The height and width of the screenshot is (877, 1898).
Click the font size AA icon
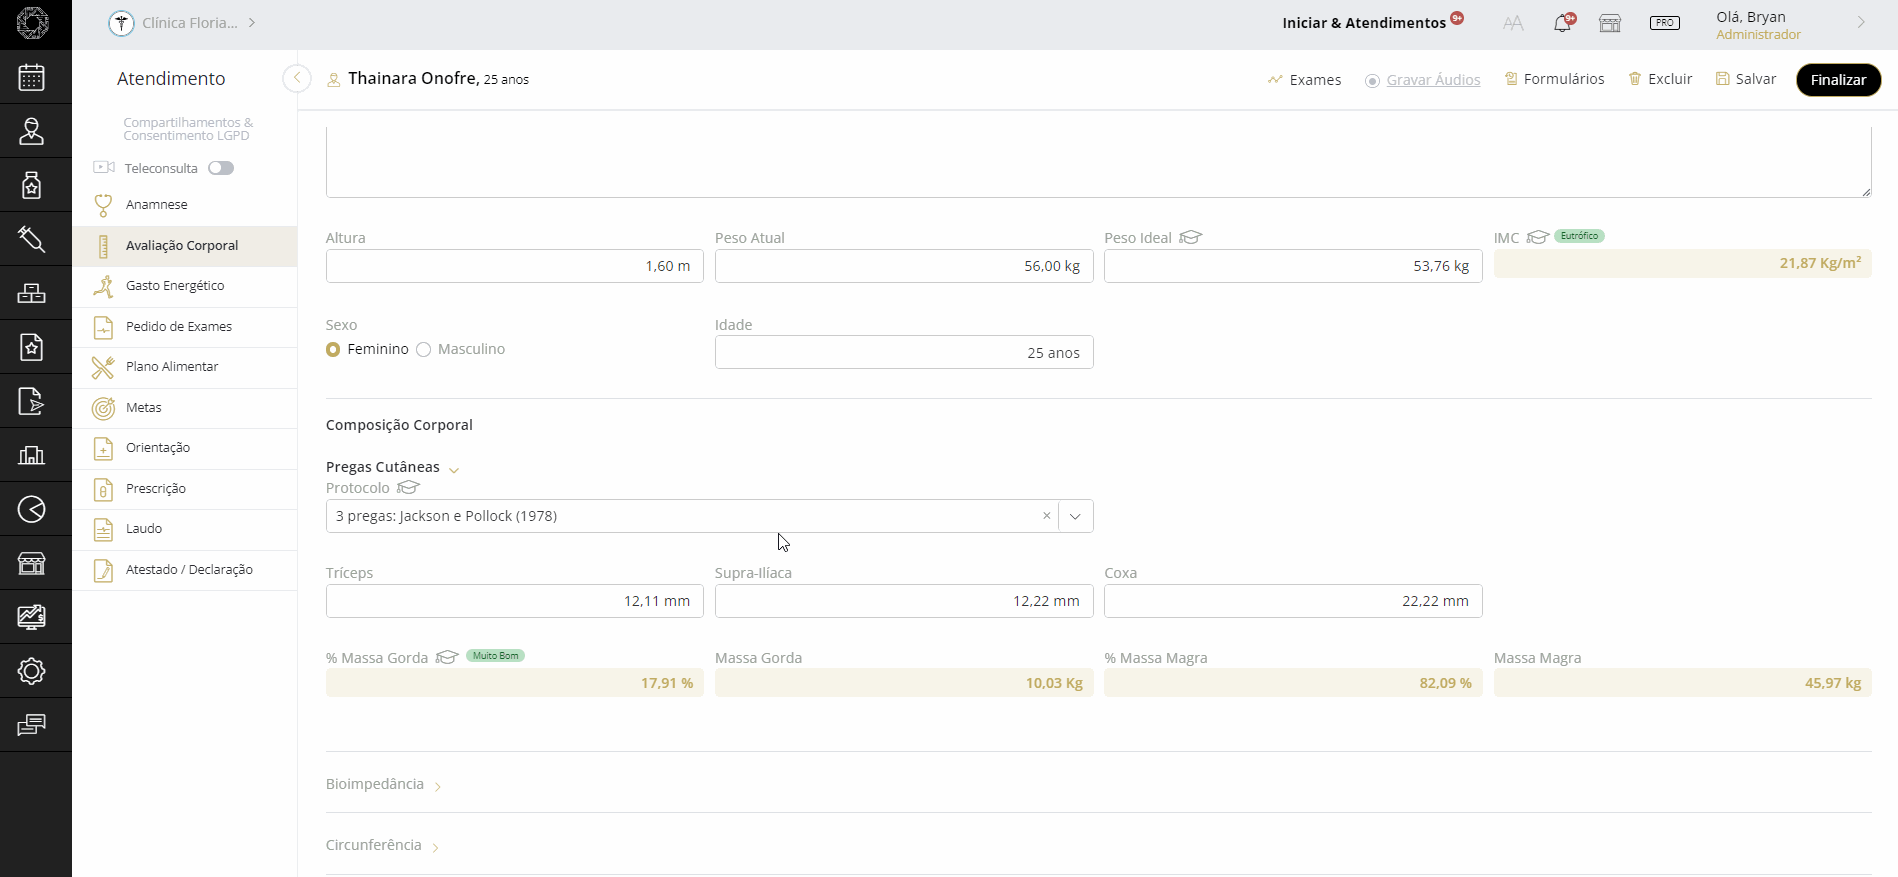point(1513,23)
